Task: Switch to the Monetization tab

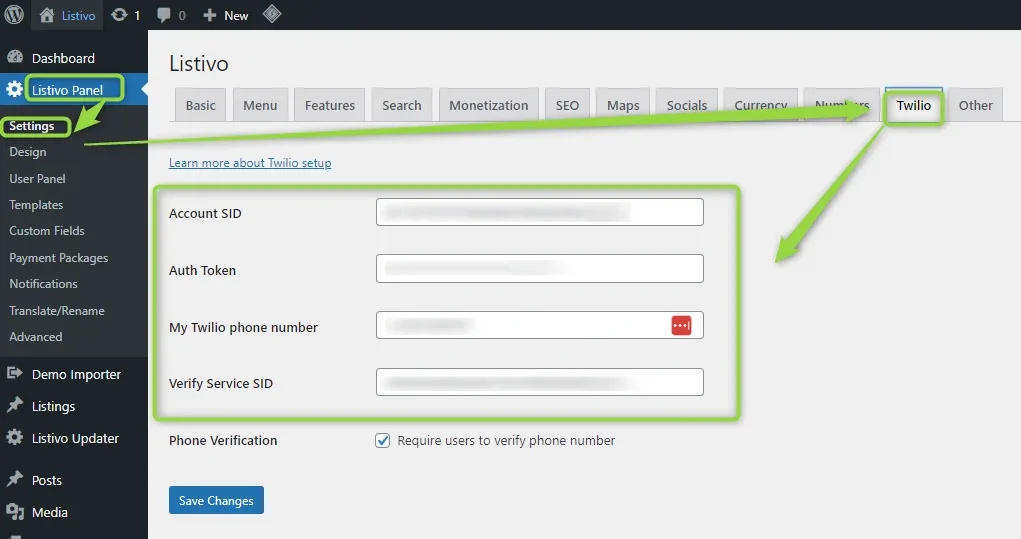Action: [488, 105]
